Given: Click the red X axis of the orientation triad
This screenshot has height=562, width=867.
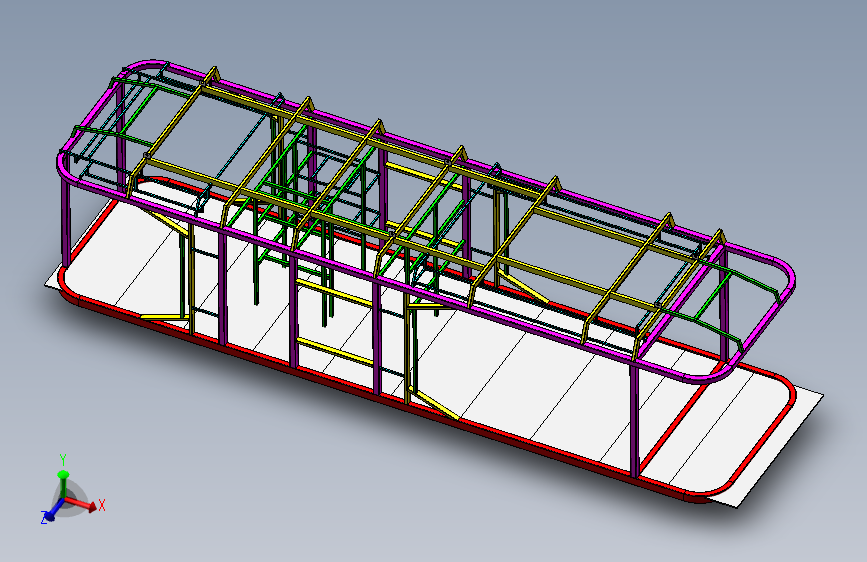Looking at the screenshot, I should pos(82,503).
